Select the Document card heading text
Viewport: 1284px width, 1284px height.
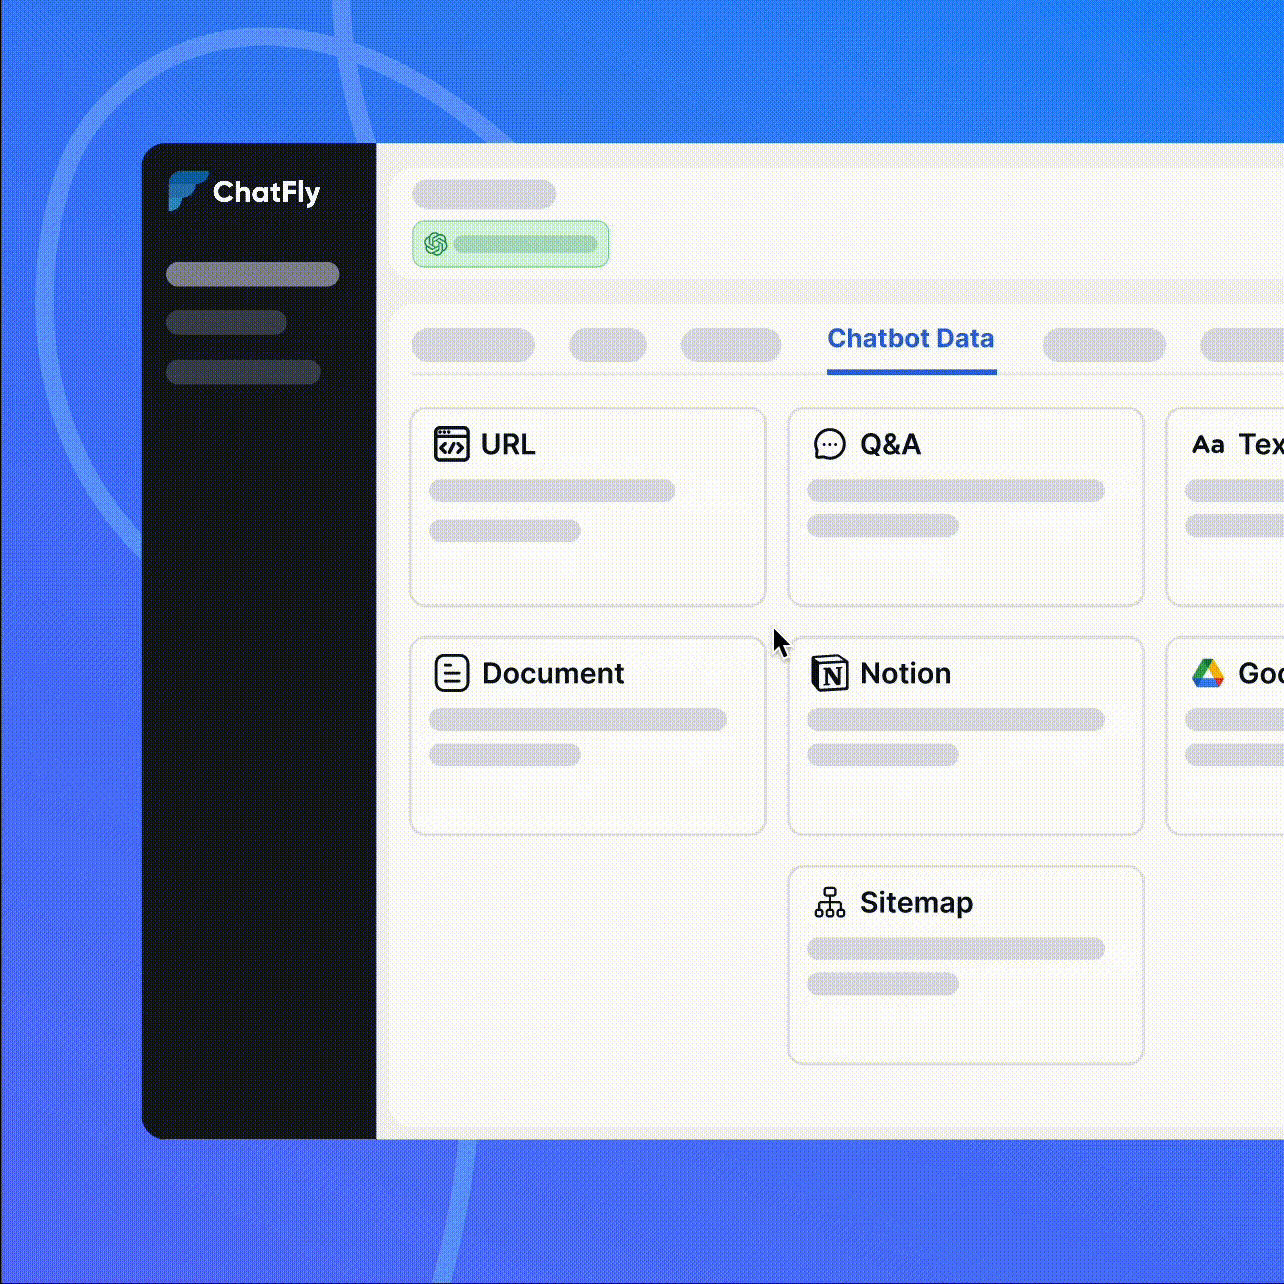[553, 673]
